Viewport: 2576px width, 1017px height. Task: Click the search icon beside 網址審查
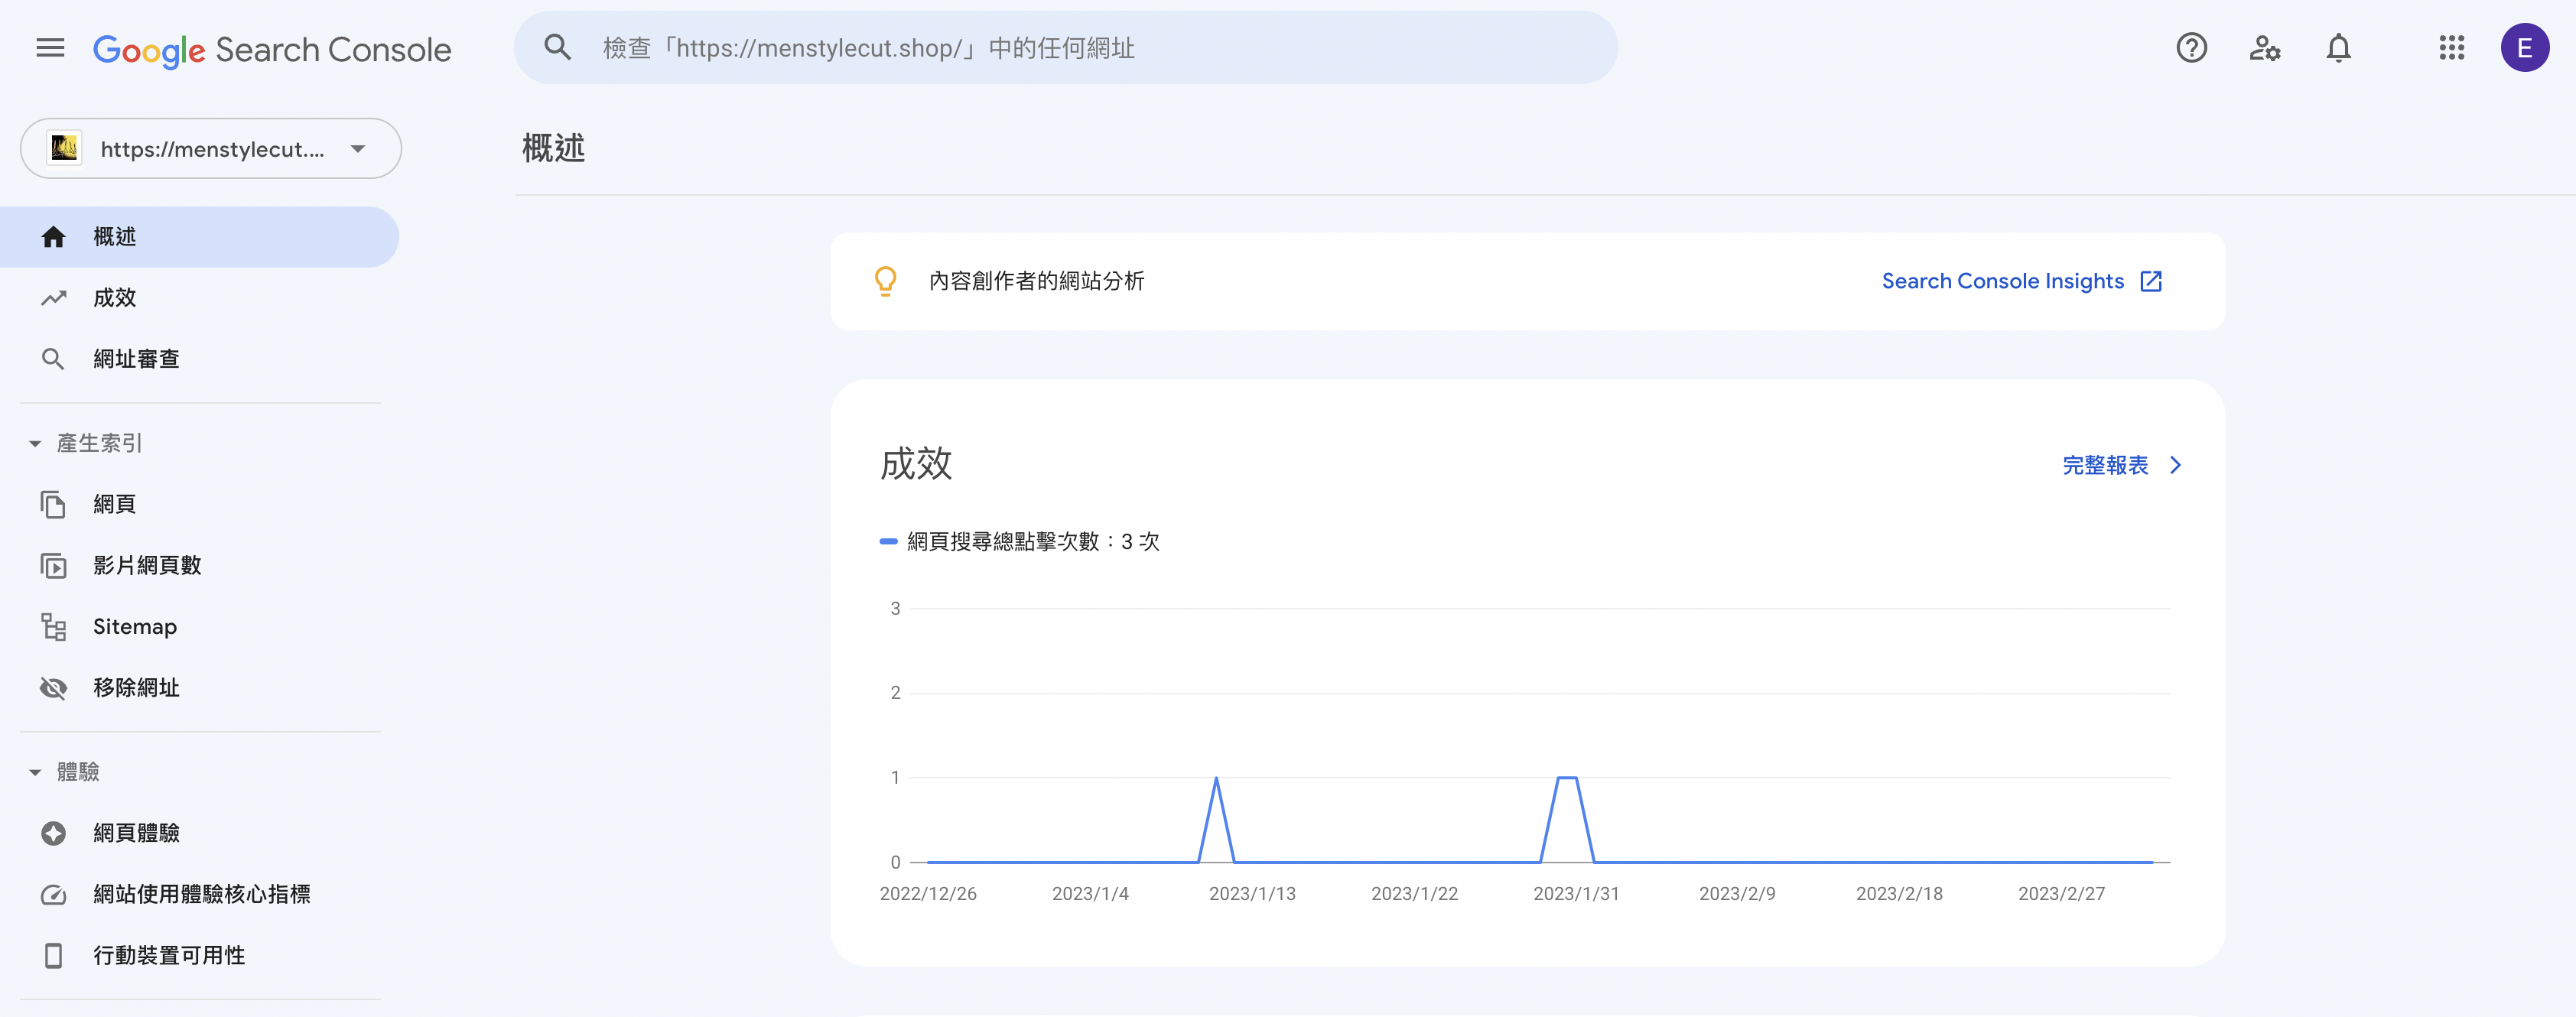coord(53,359)
